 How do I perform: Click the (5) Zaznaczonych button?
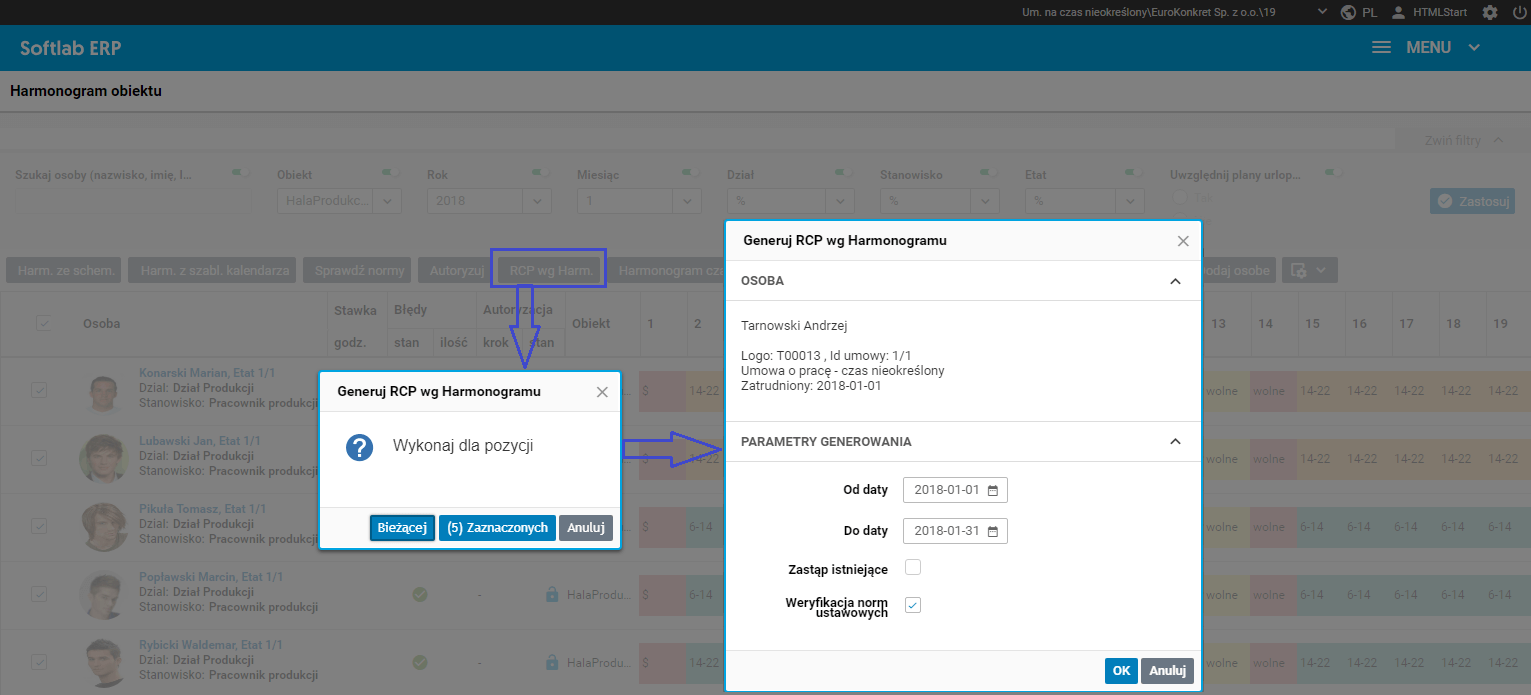pyautogui.click(x=497, y=528)
